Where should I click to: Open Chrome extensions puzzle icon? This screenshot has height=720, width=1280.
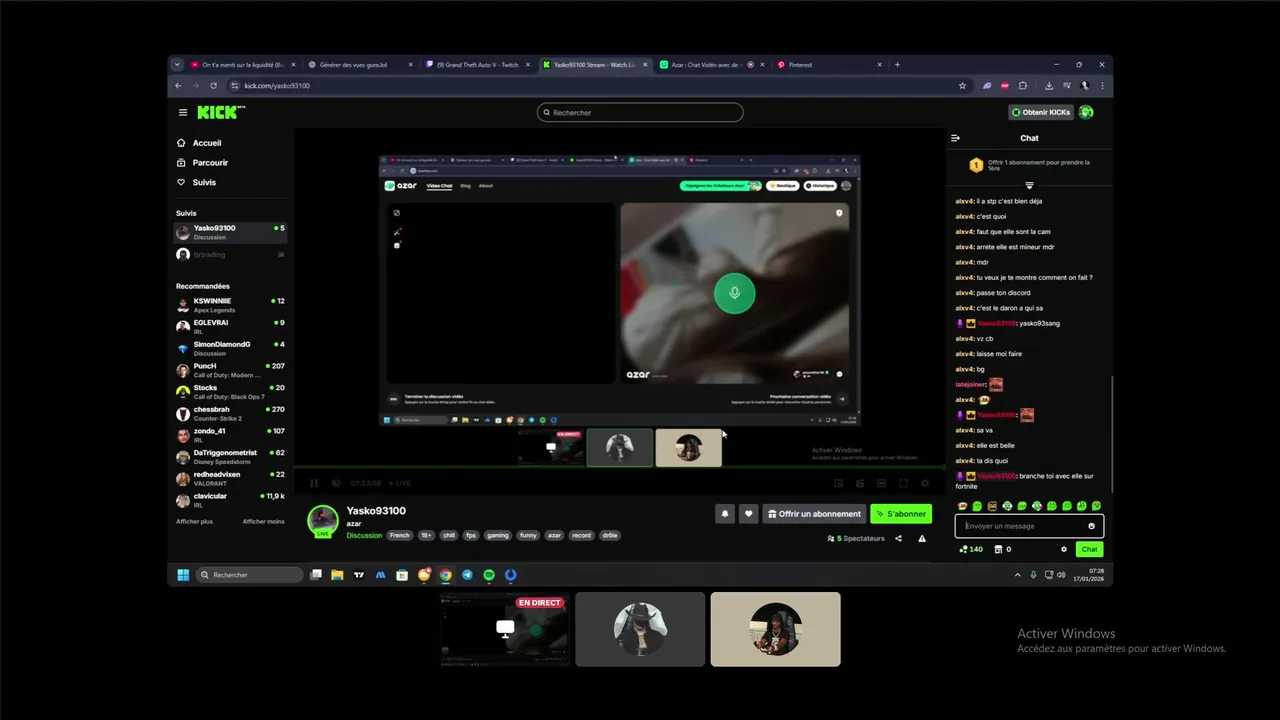[x=1022, y=86]
